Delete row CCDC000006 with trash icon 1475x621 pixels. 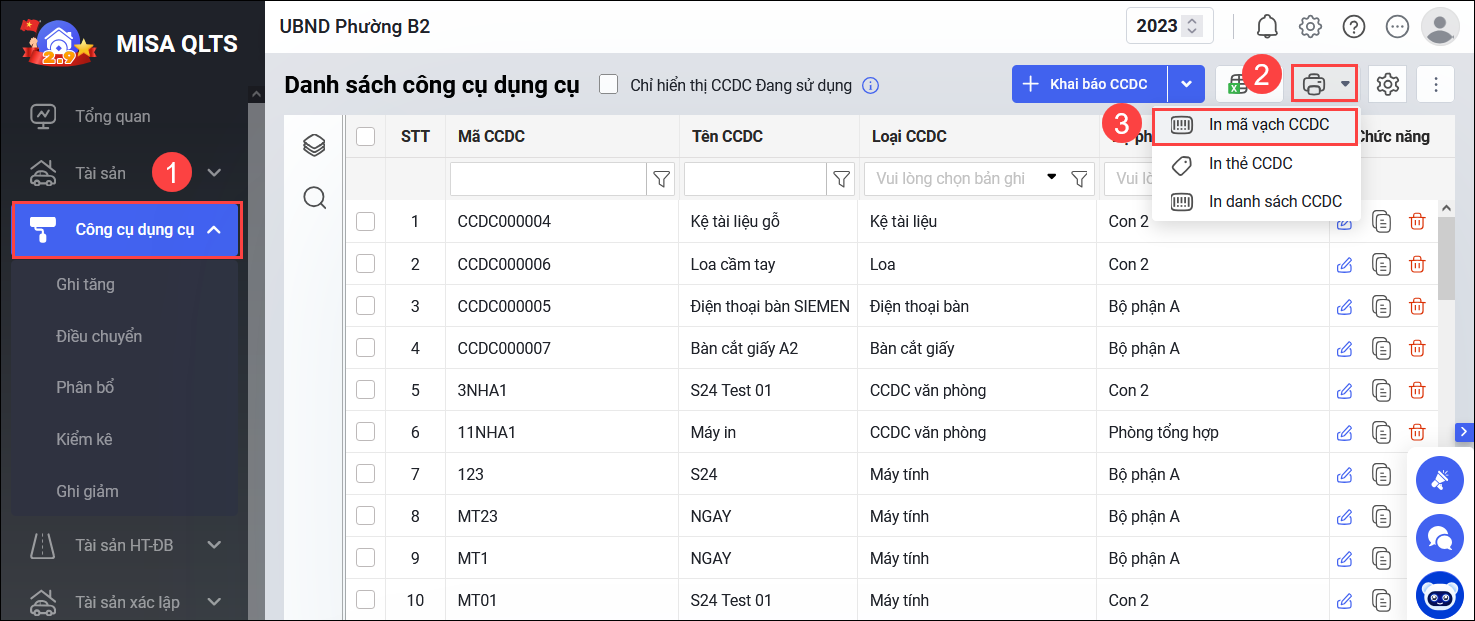(1417, 264)
